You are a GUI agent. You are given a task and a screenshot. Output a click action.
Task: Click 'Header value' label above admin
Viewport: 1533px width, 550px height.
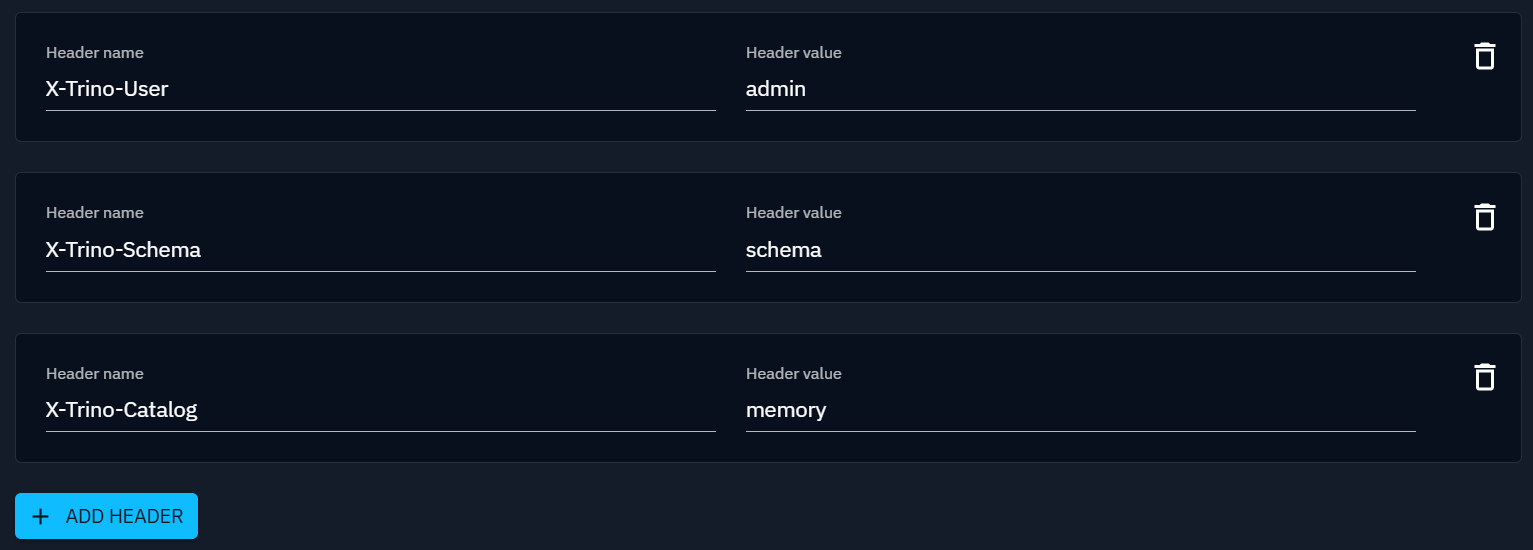pyautogui.click(x=794, y=53)
